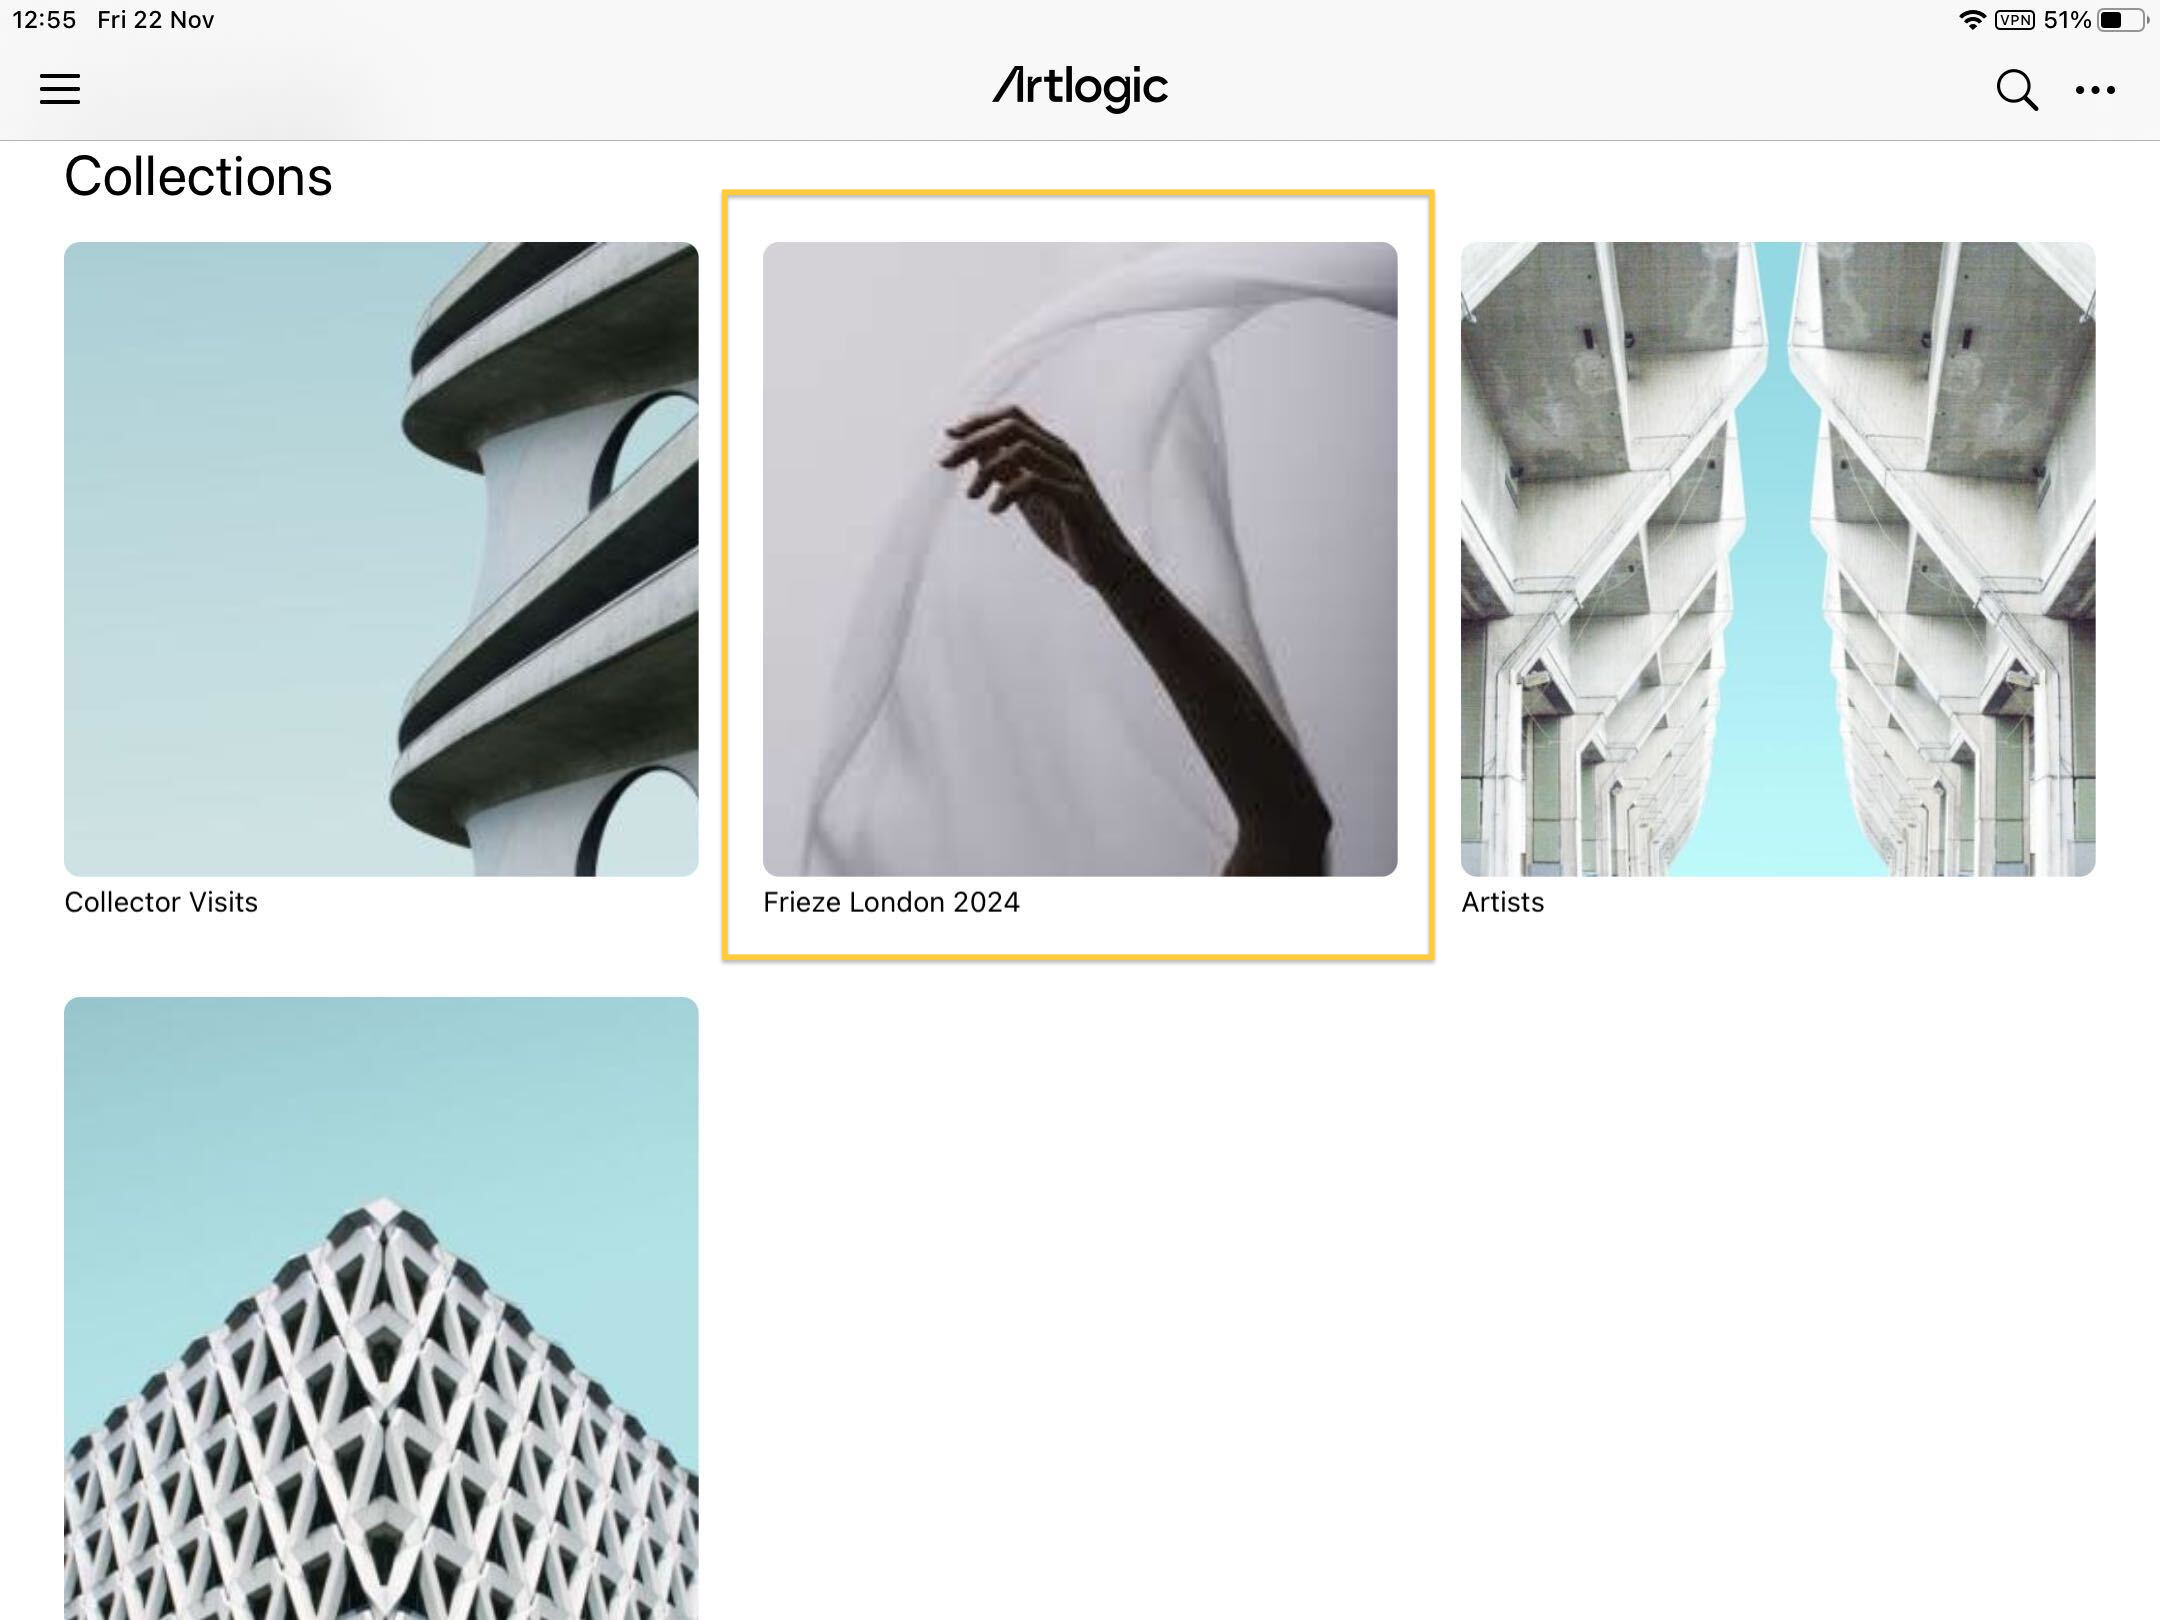Tap the Collector Visits label
This screenshot has height=1620, width=2160.
161,902
